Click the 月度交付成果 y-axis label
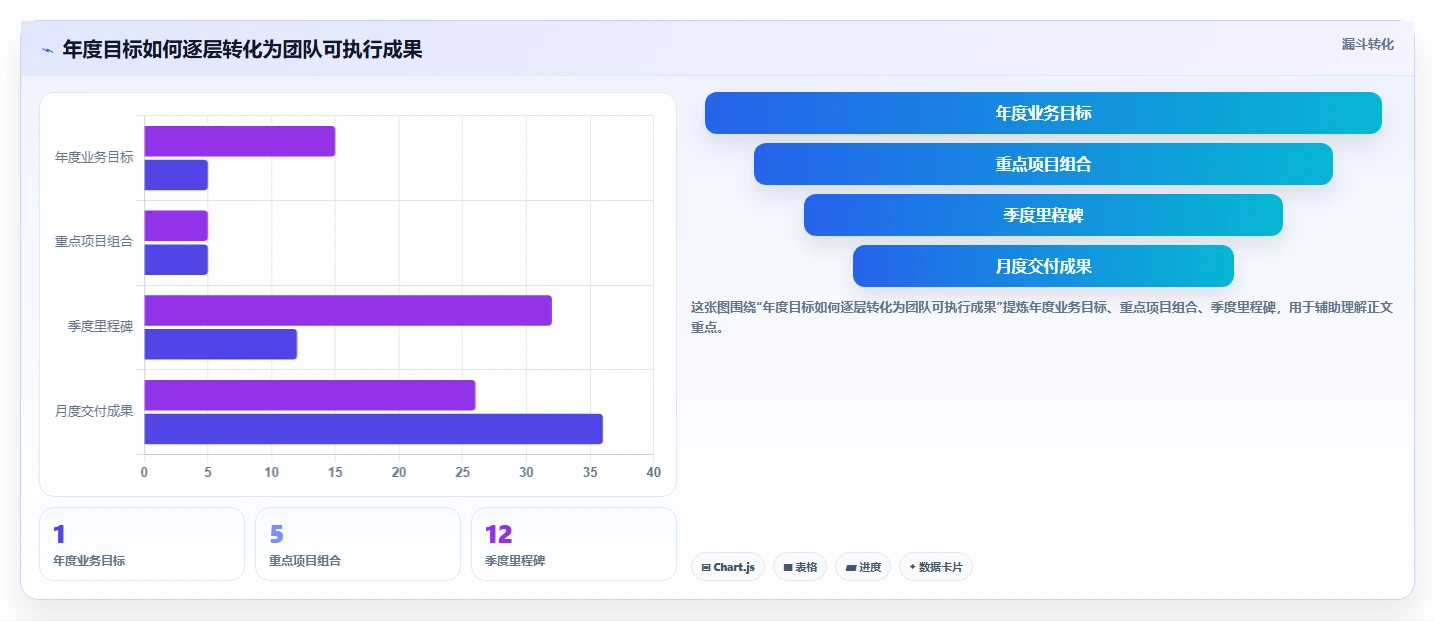 [x=94, y=411]
